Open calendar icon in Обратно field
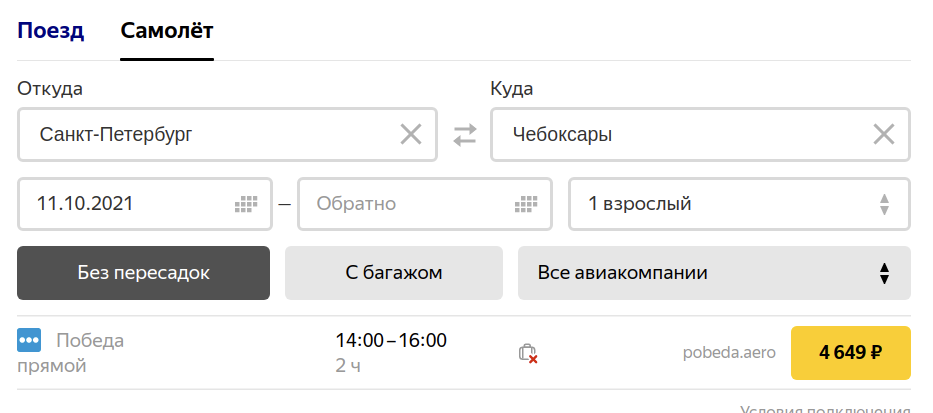This screenshot has width=933, height=413. click(x=526, y=204)
